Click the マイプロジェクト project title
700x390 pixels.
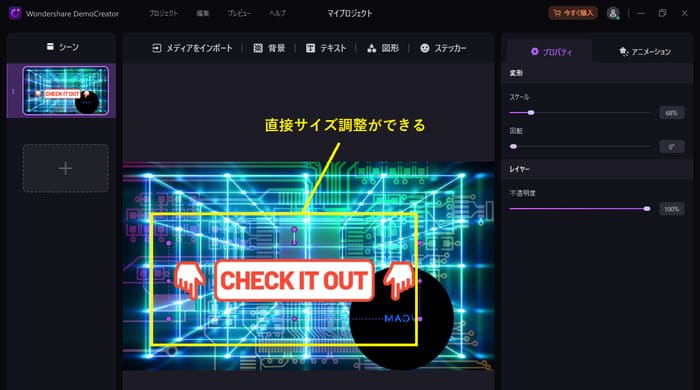pos(350,13)
